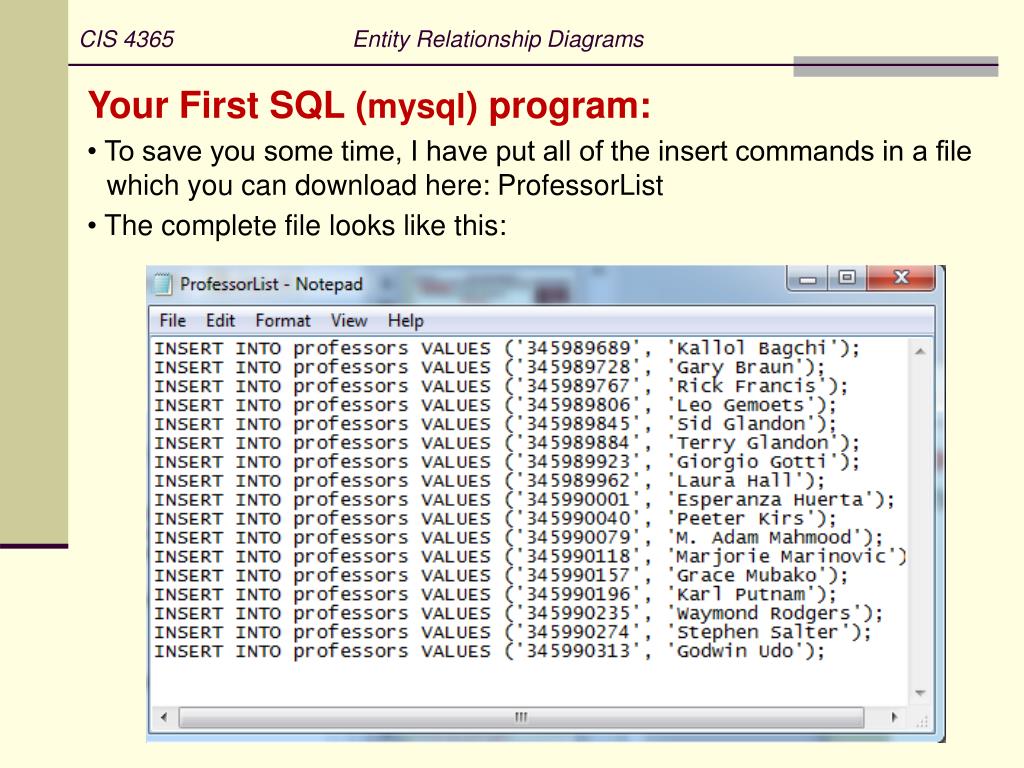
Task: Click the line containing 'Gary Braun'
Action: point(489,367)
